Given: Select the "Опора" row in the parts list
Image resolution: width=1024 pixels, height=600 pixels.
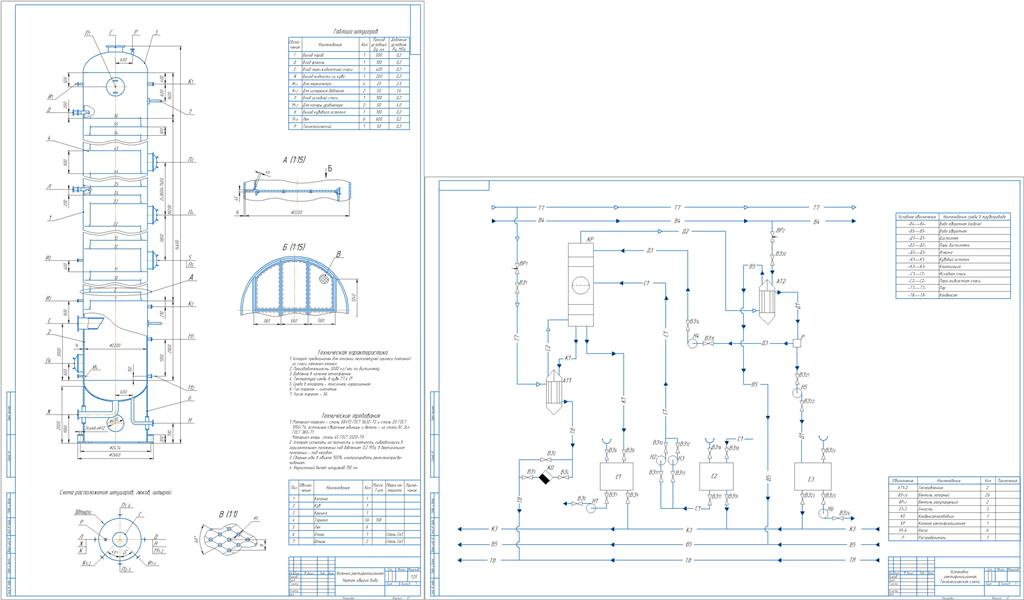Looking at the screenshot, I should tap(353, 534).
